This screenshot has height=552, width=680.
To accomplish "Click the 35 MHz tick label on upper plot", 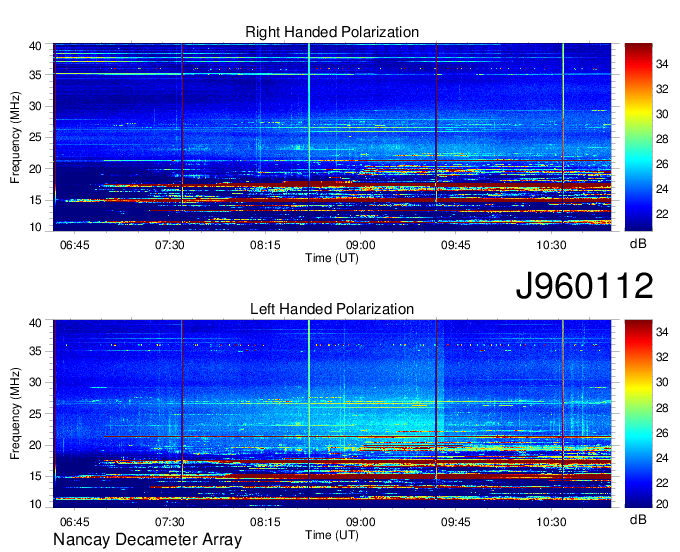I will click(x=35, y=75).
